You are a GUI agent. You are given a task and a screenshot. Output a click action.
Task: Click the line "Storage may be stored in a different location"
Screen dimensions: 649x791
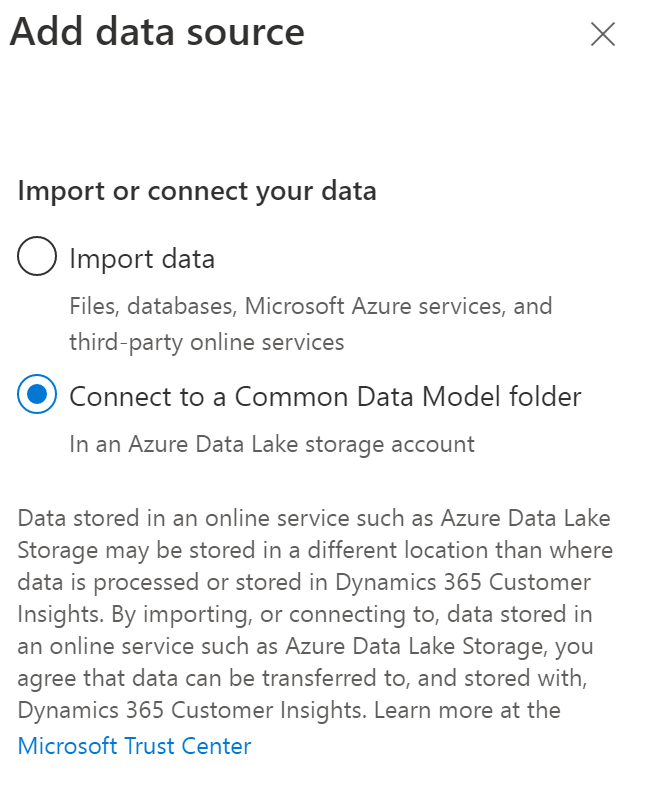315,550
